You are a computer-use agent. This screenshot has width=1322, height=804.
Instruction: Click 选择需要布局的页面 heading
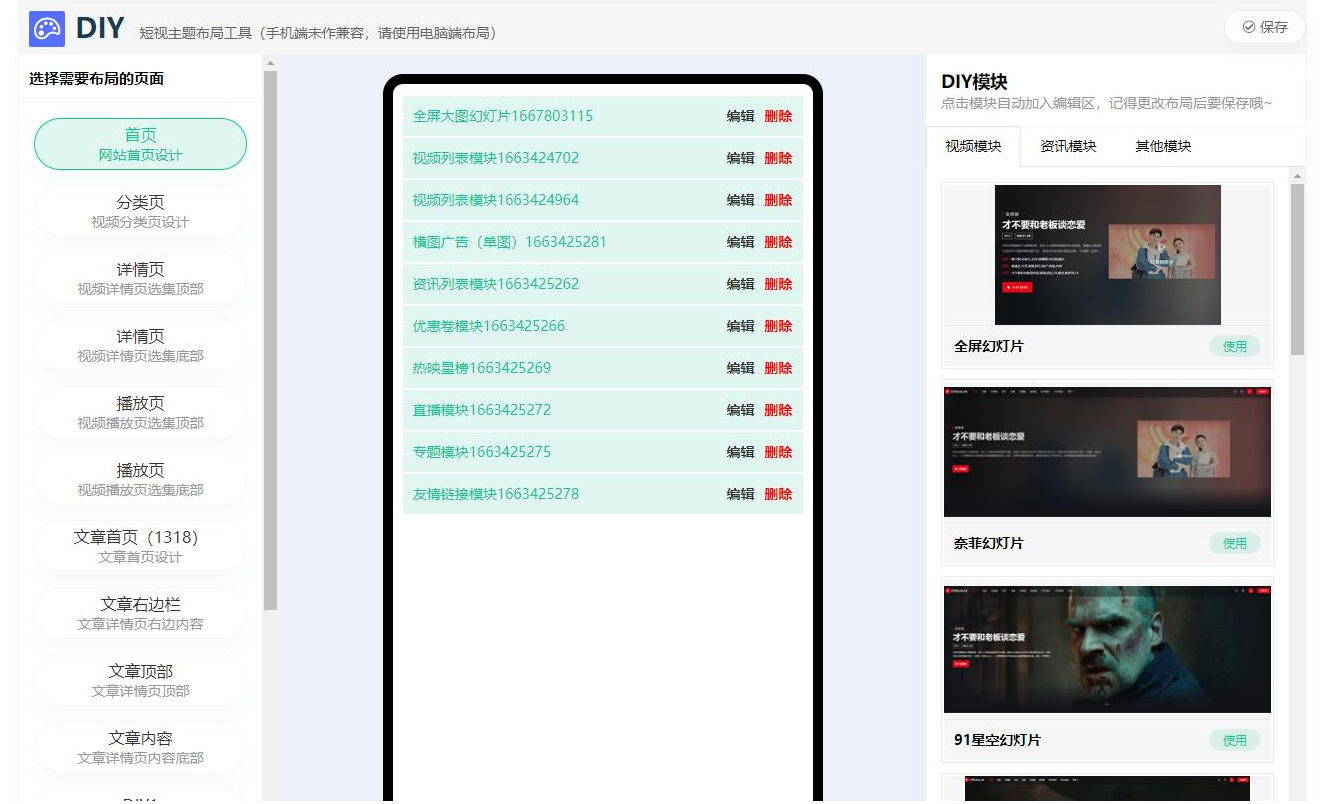coord(97,79)
